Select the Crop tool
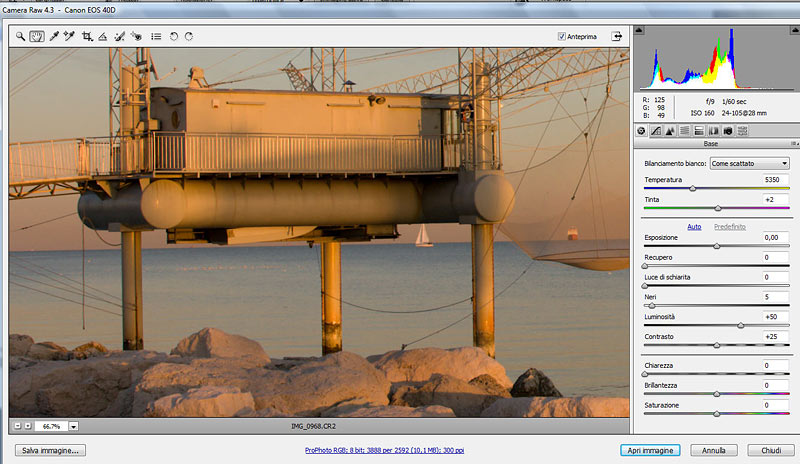This screenshot has width=800, height=464. pos(88,36)
